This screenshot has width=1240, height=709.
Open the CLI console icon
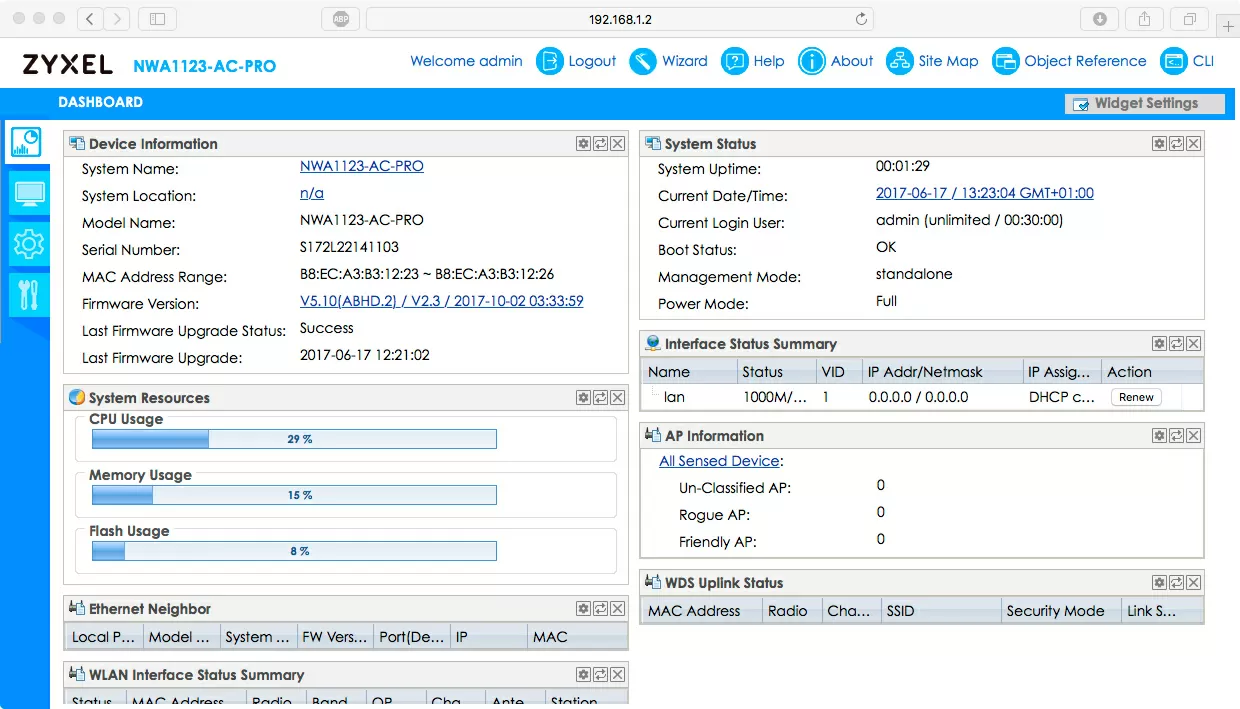point(1174,61)
